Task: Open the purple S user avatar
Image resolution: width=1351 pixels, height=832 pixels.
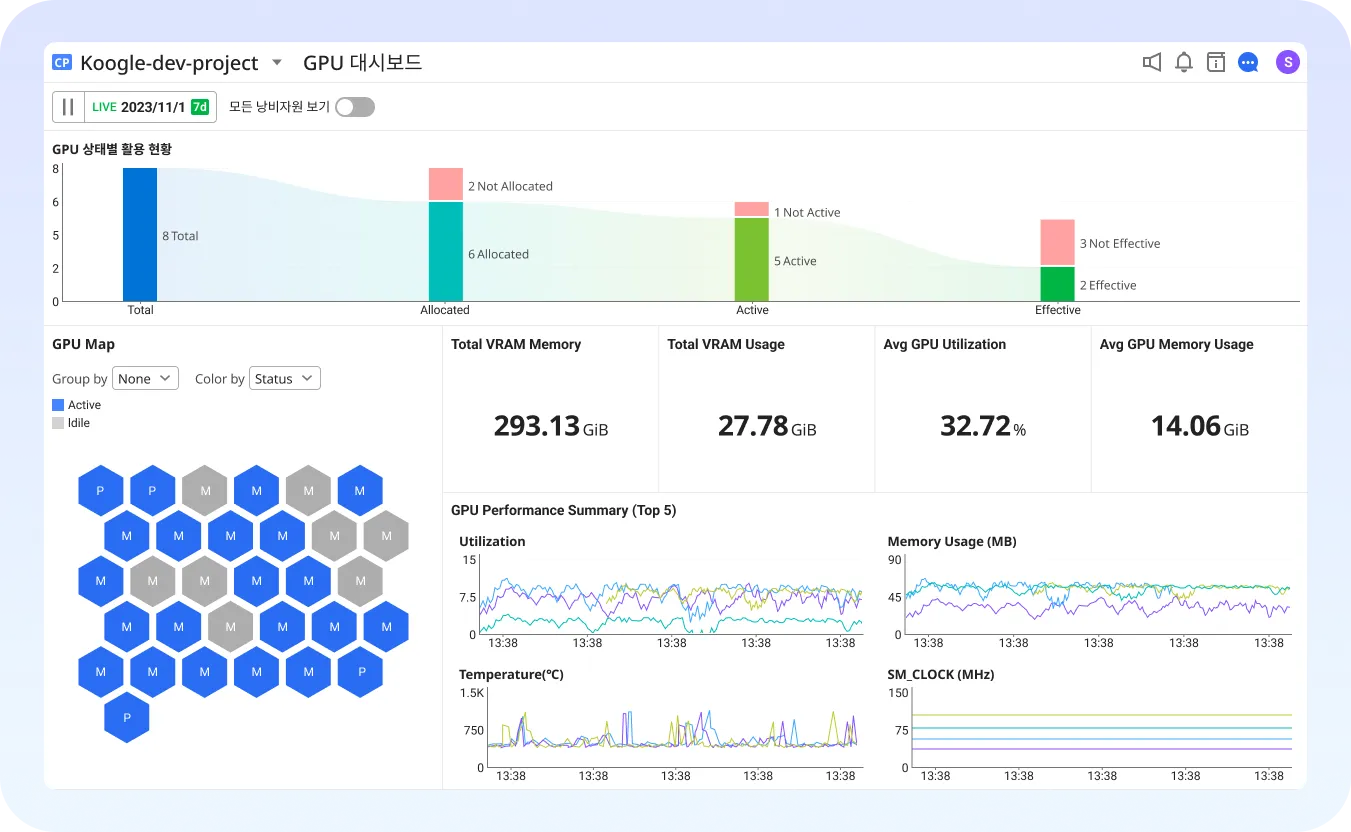Action: click(1288, 62)
